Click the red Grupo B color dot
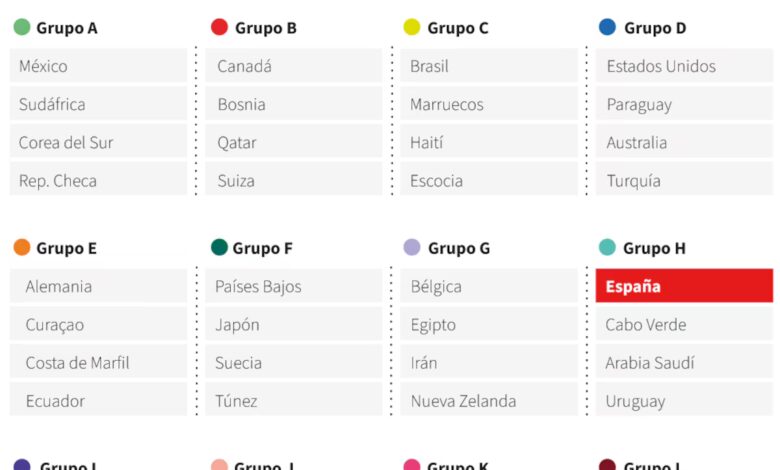Image resolution: width=780 pixels, height=470 pixels. click(x=220, y=27)
